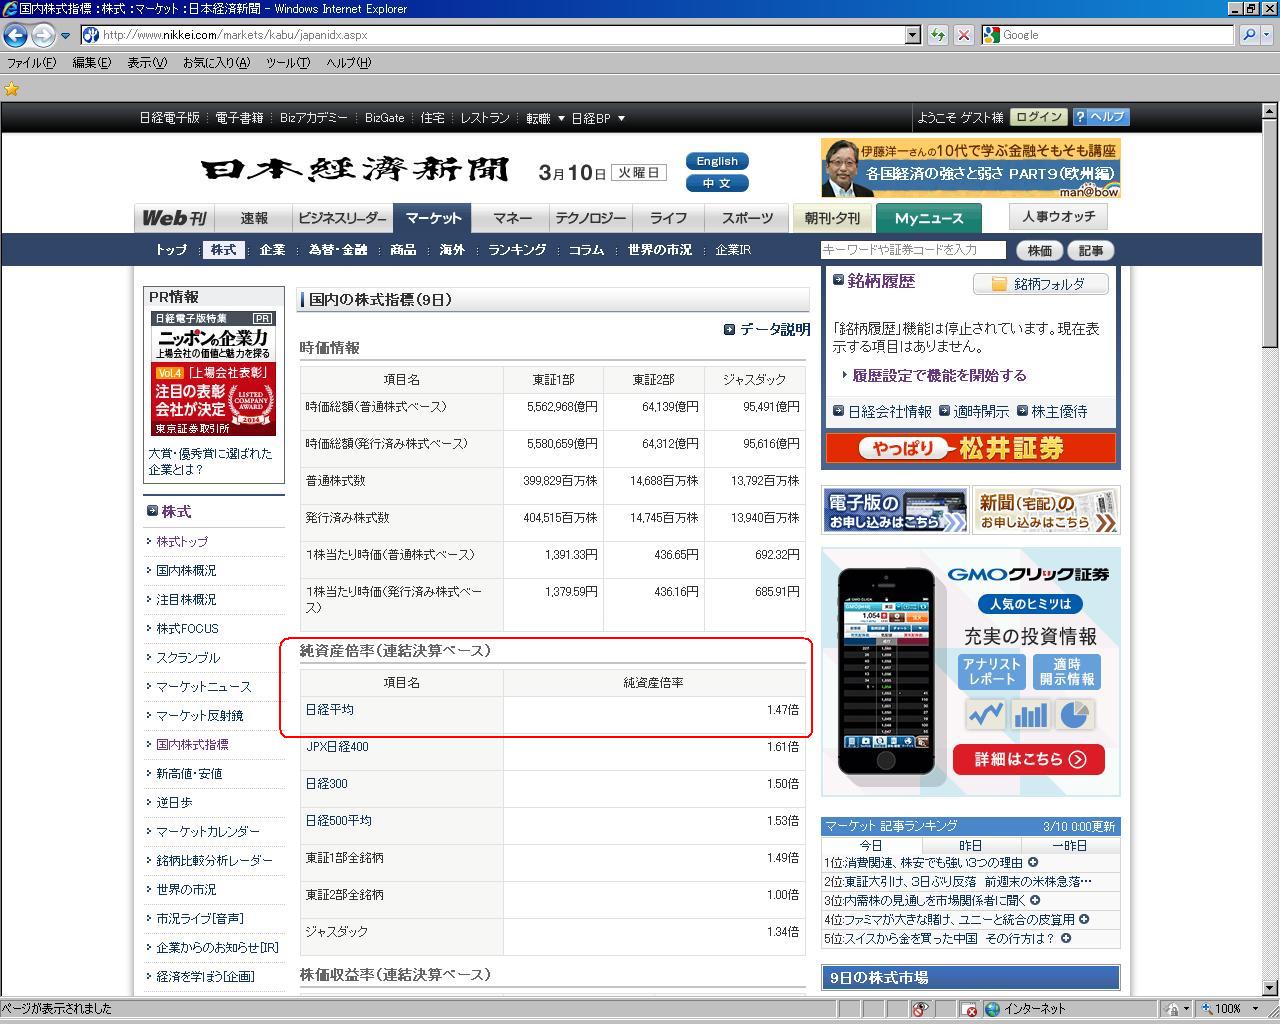Switch to the Myニュース tab

click(x=928, y=218)
